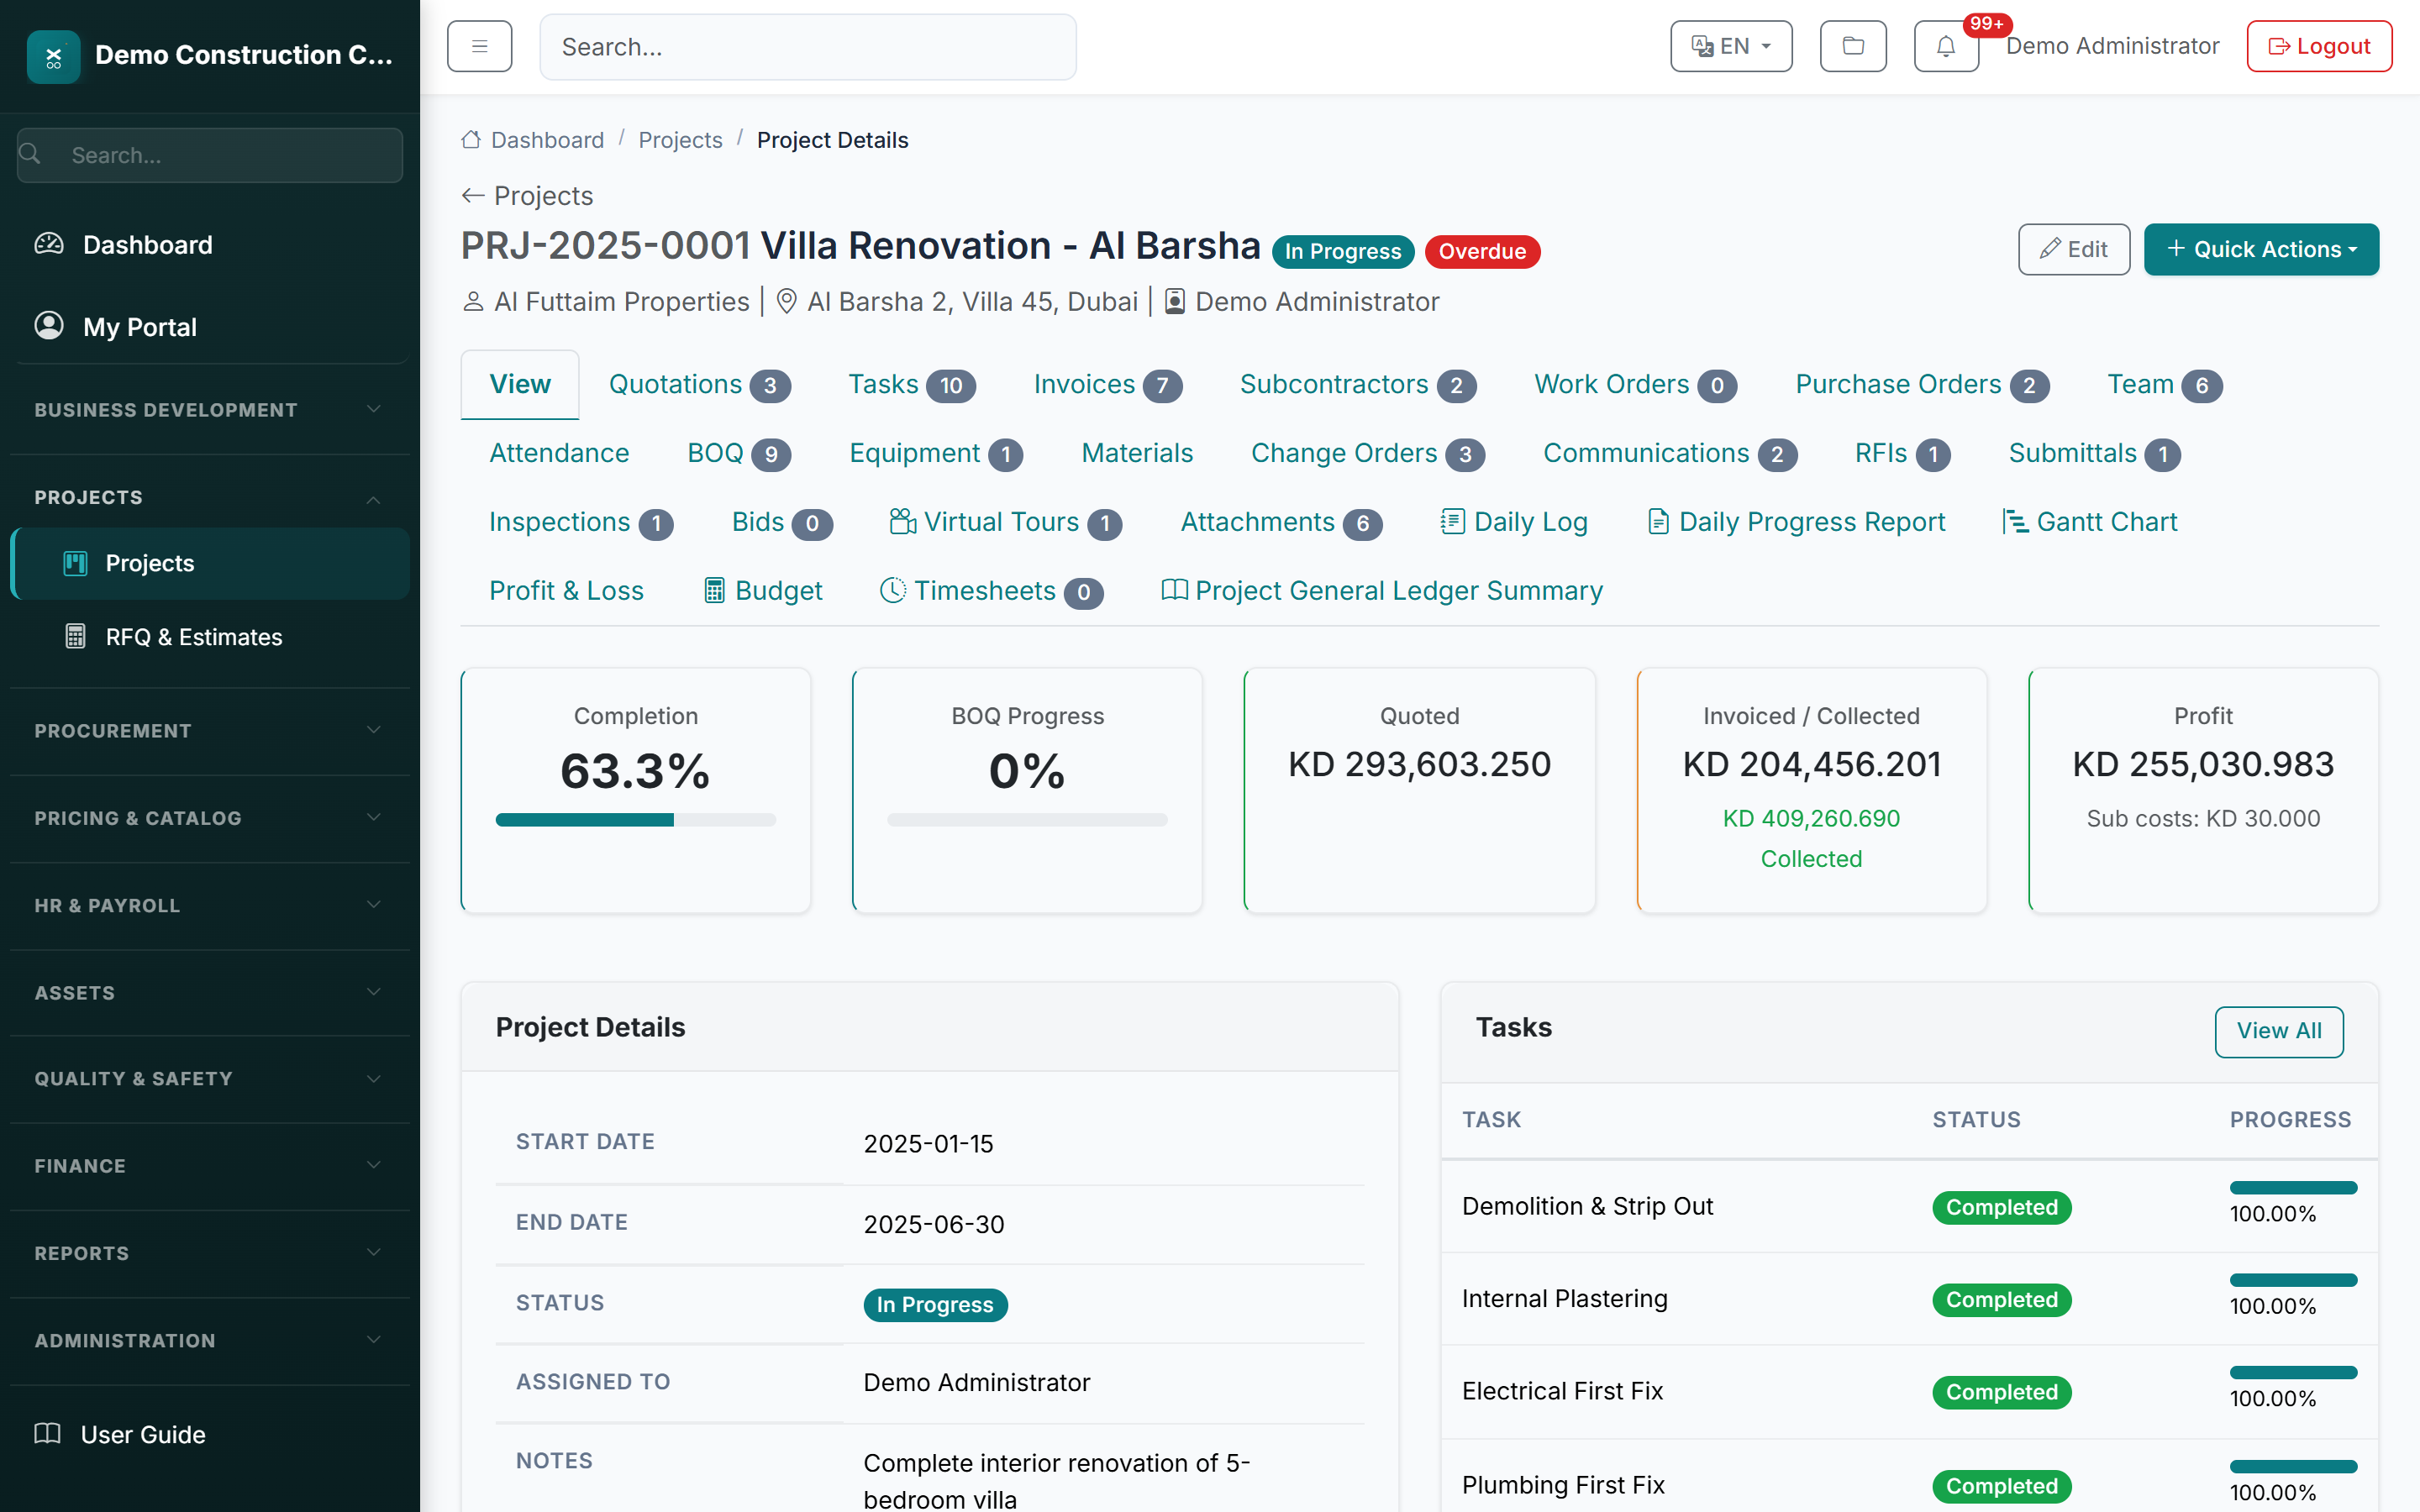
Task: Click the Demo Construction company logo icon
Action: coord(53,56)
